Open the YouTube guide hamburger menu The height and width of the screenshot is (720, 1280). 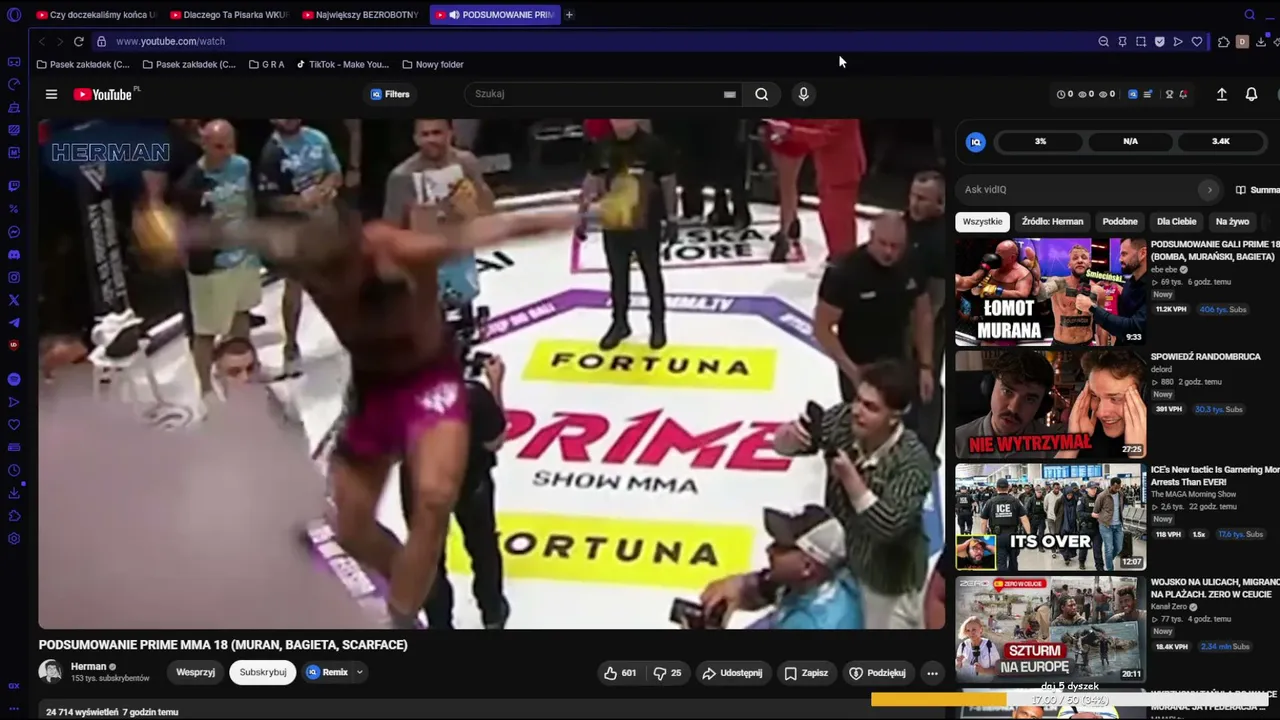click(51, 94)
